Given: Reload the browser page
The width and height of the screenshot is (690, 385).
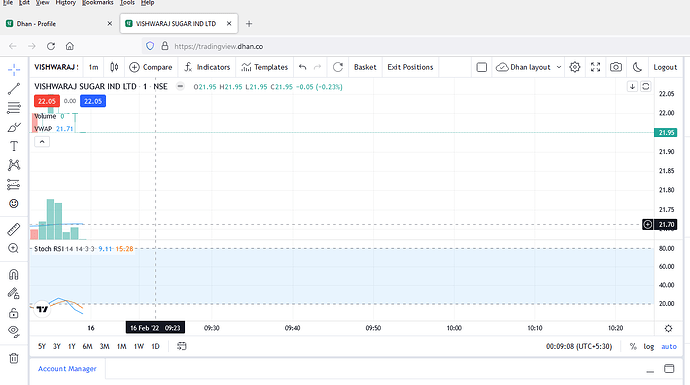Looking at the screenshot, I should [51, 46].
